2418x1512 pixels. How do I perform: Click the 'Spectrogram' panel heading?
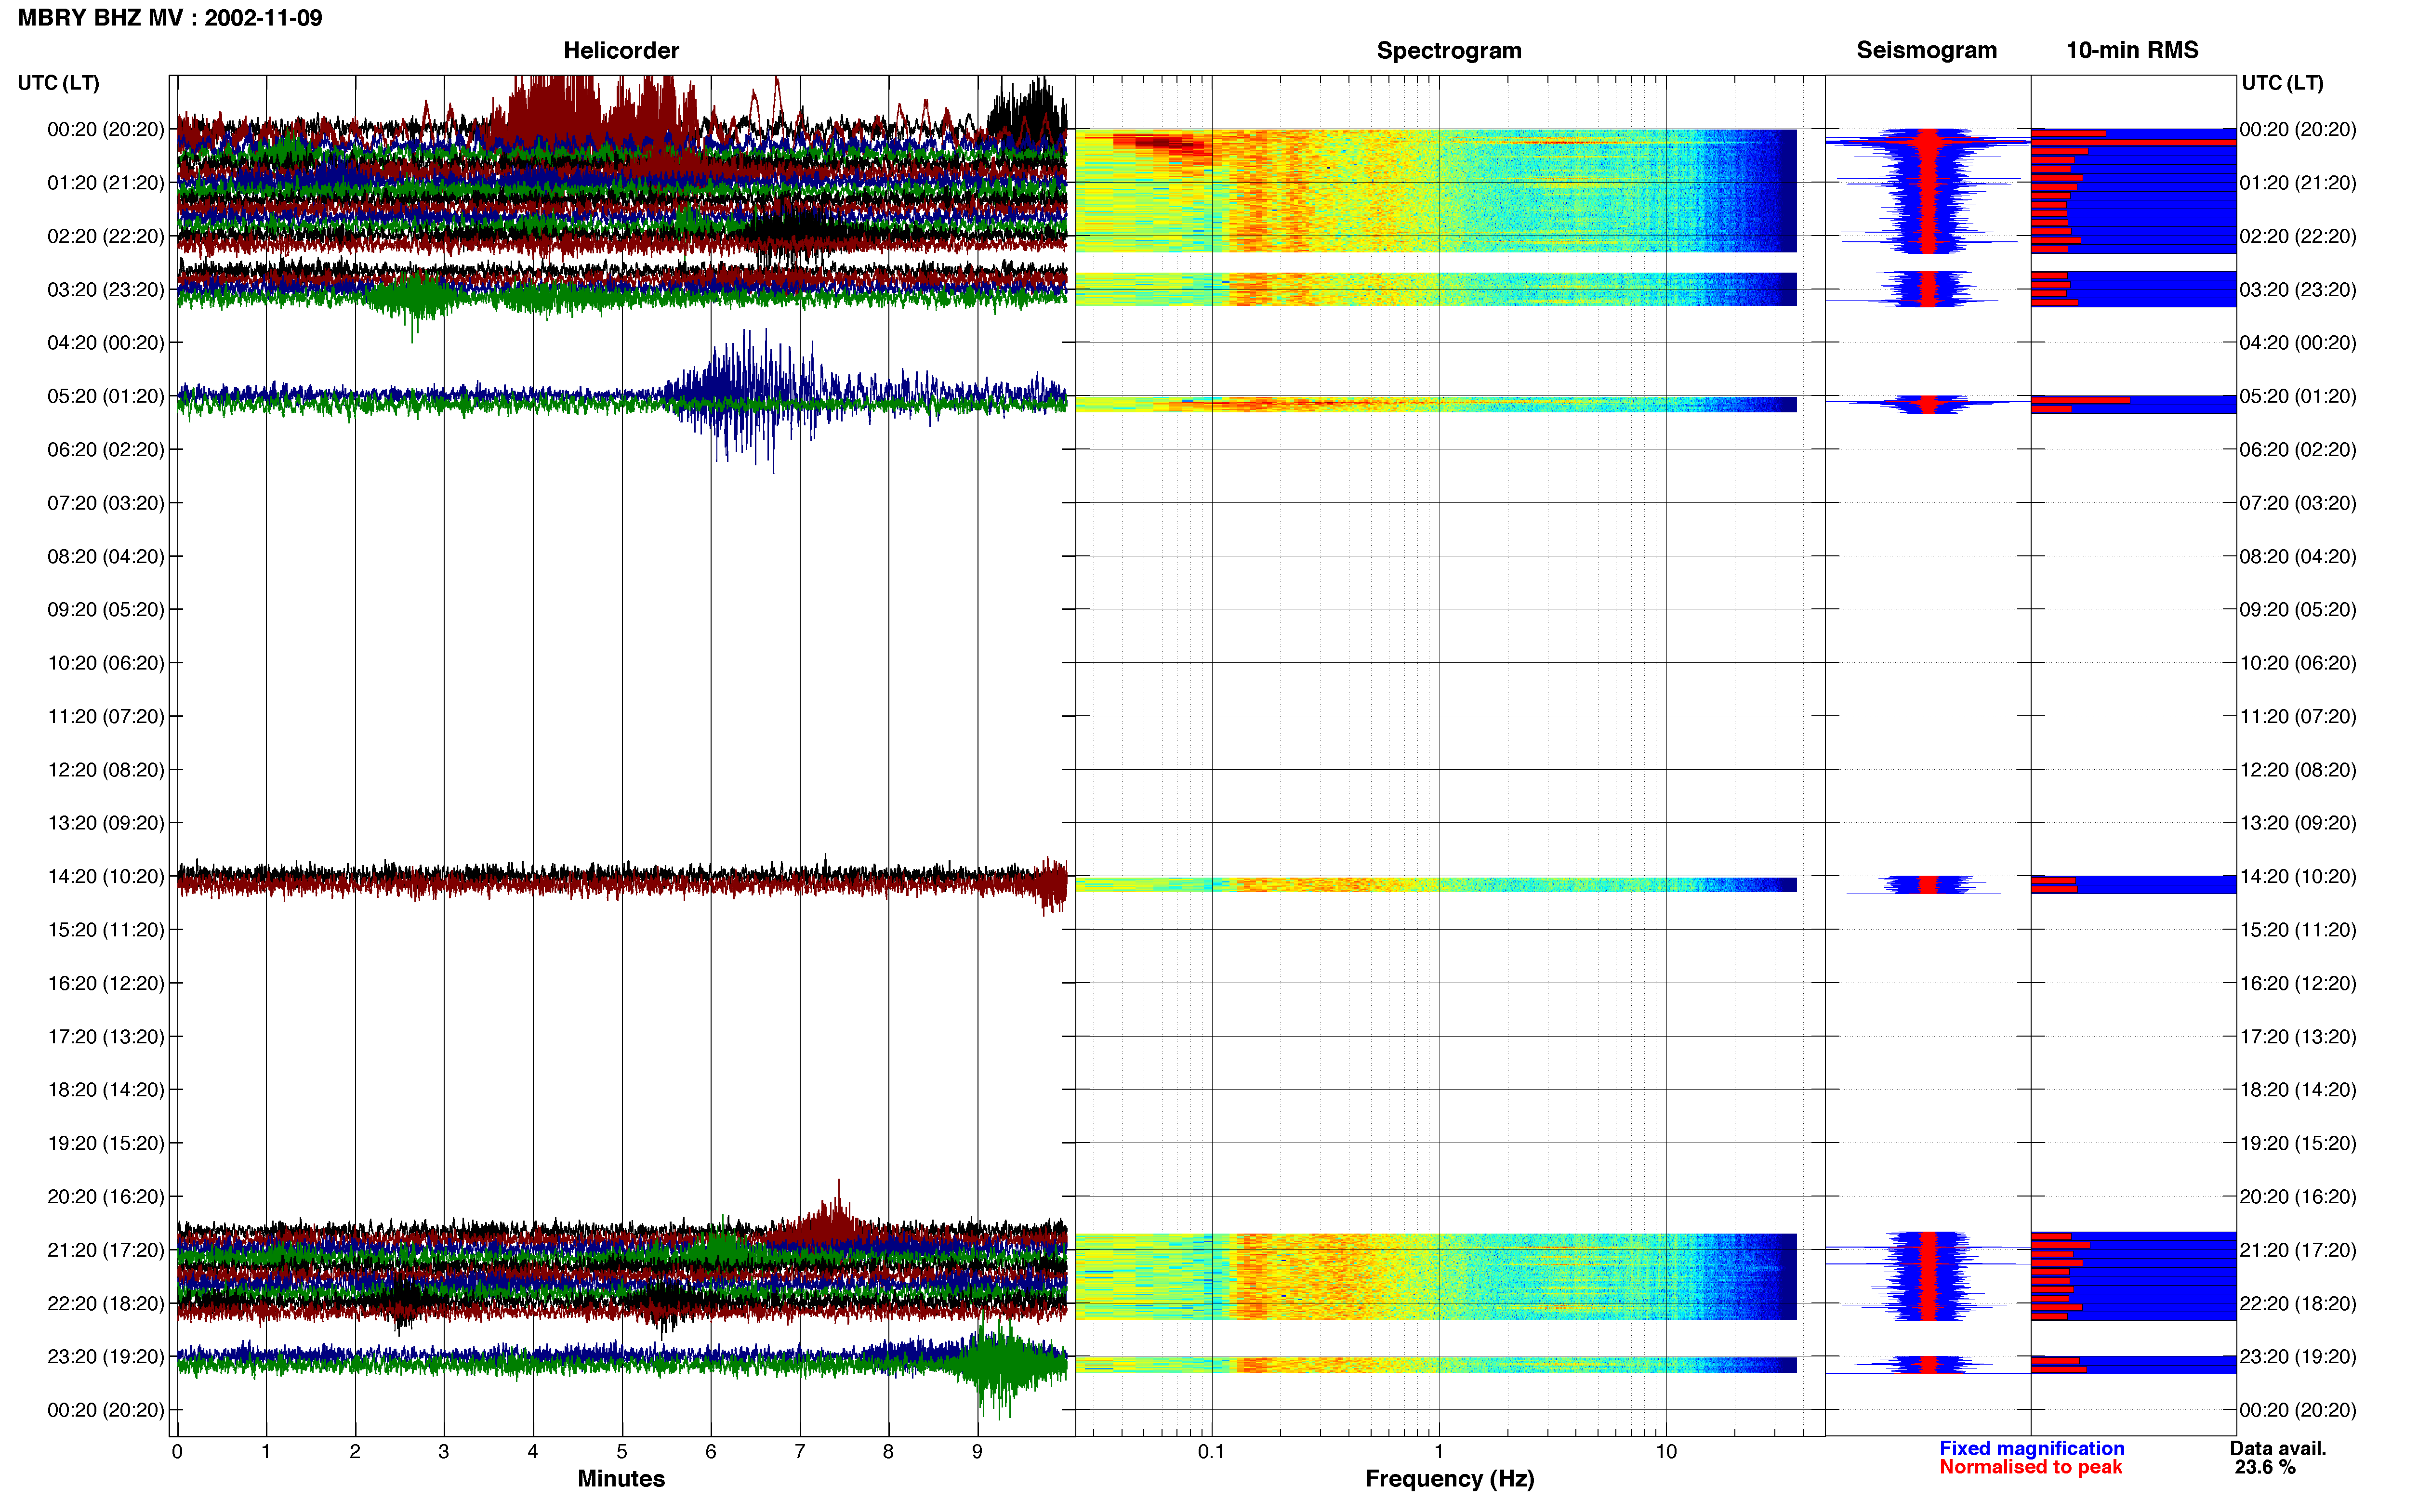point(1449,50)
